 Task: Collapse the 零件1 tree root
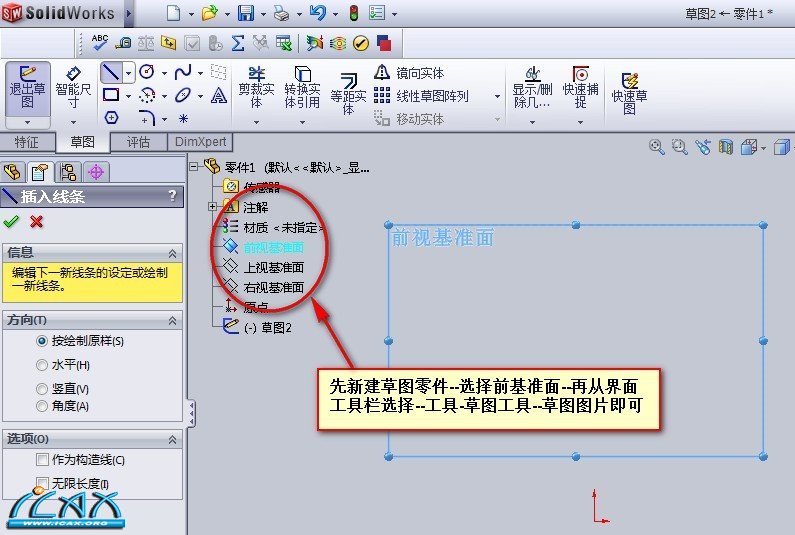(194, 166)
